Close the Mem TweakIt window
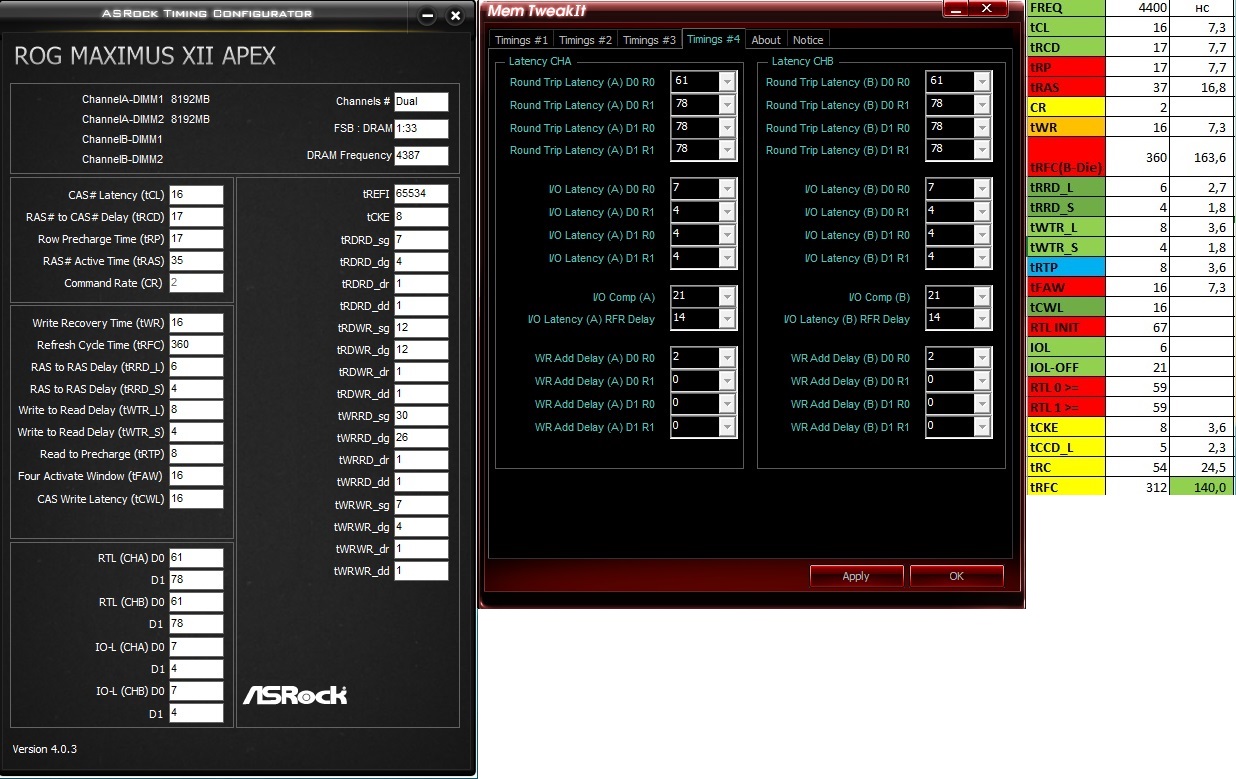 click(x=988, y=8)
